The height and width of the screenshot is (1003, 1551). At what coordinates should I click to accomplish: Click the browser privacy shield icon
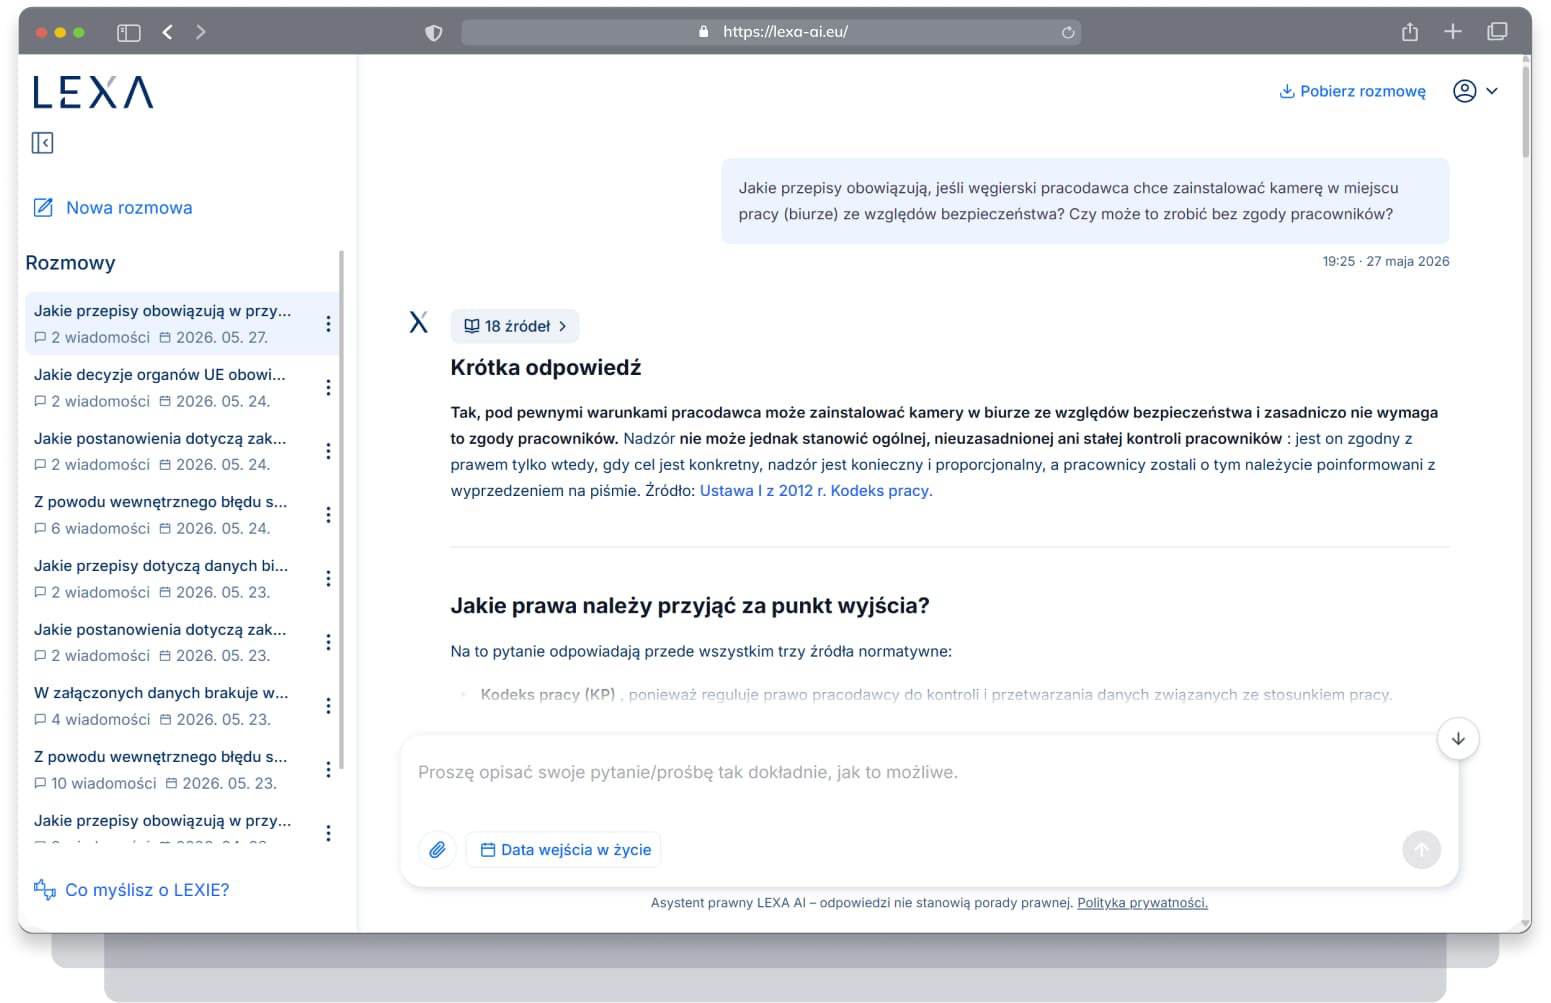tap(433, 33)
